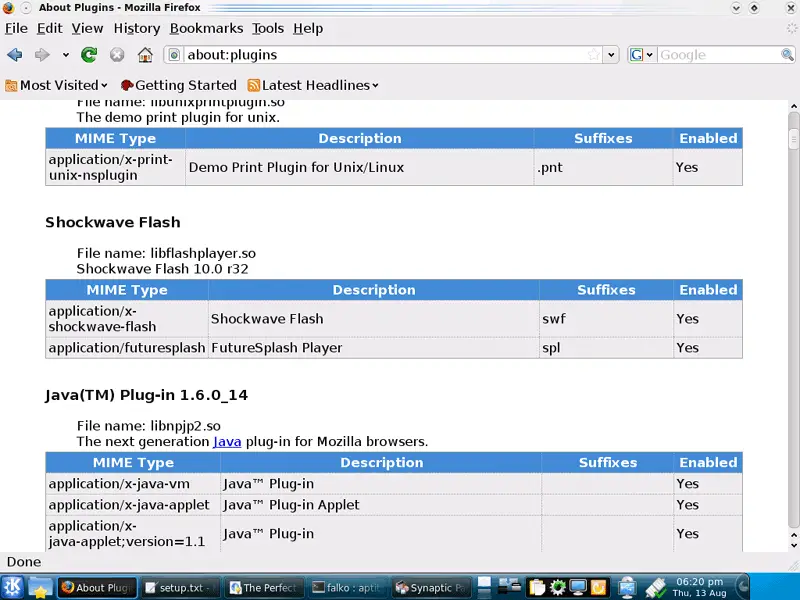The image size is (800, 600).
Task: Click the Stop loading button
Action: [117, 55]
